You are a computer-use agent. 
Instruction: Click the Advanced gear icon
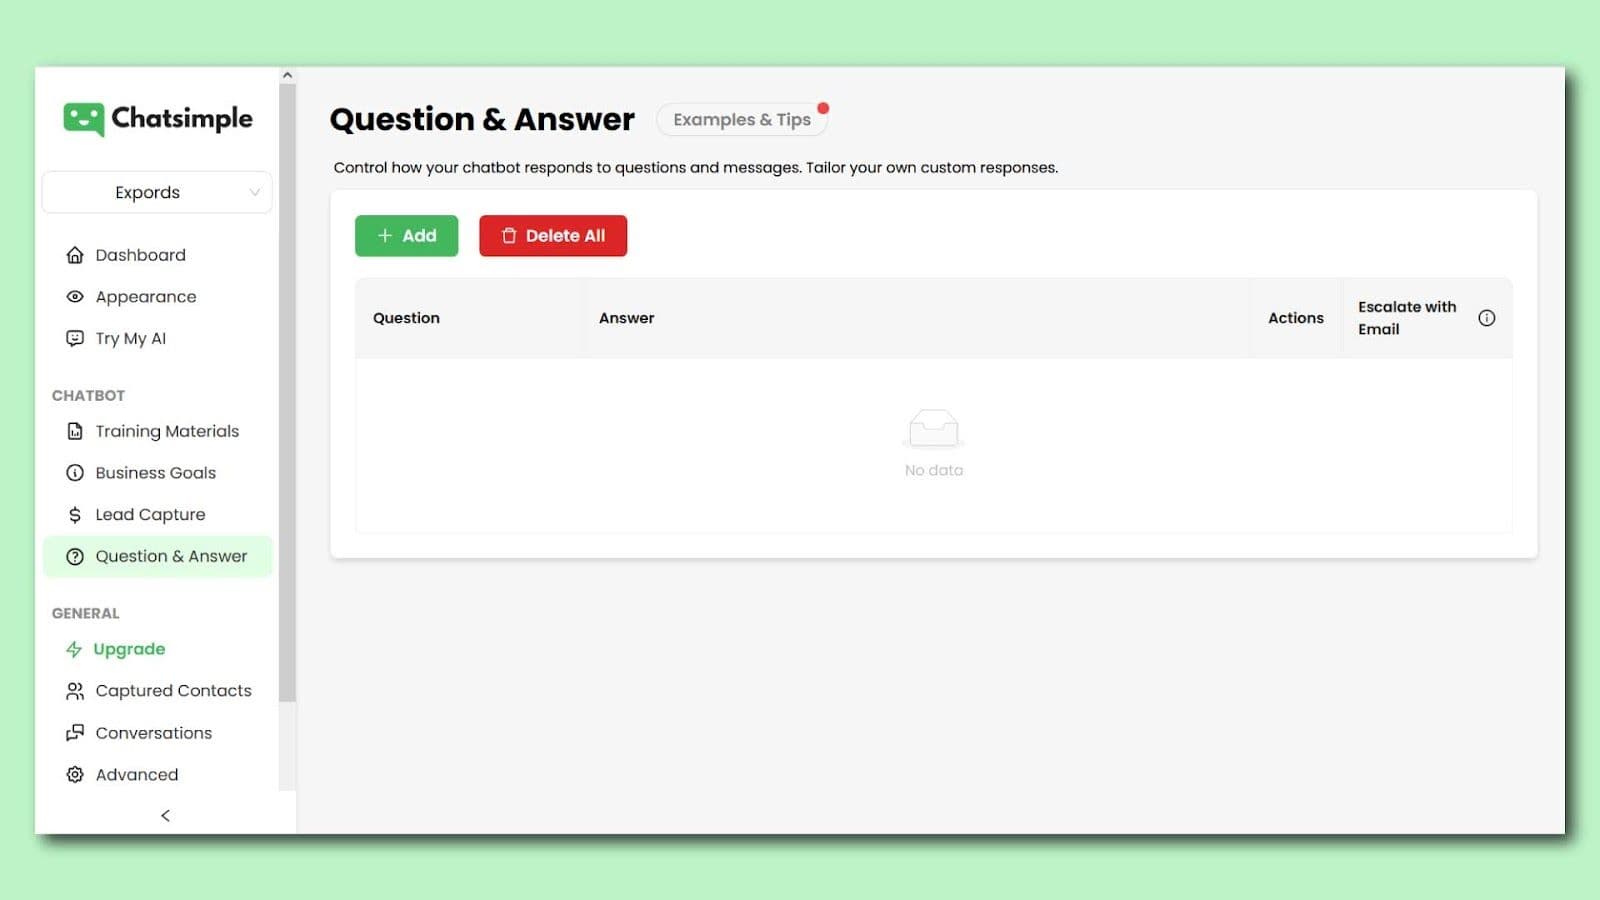click(75, 775)
